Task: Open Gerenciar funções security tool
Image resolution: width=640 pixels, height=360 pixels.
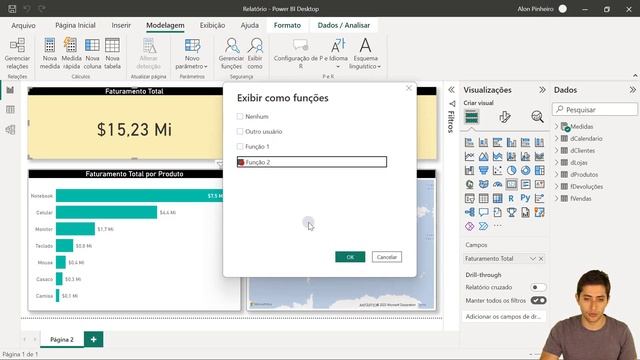Action: point(231,53)
